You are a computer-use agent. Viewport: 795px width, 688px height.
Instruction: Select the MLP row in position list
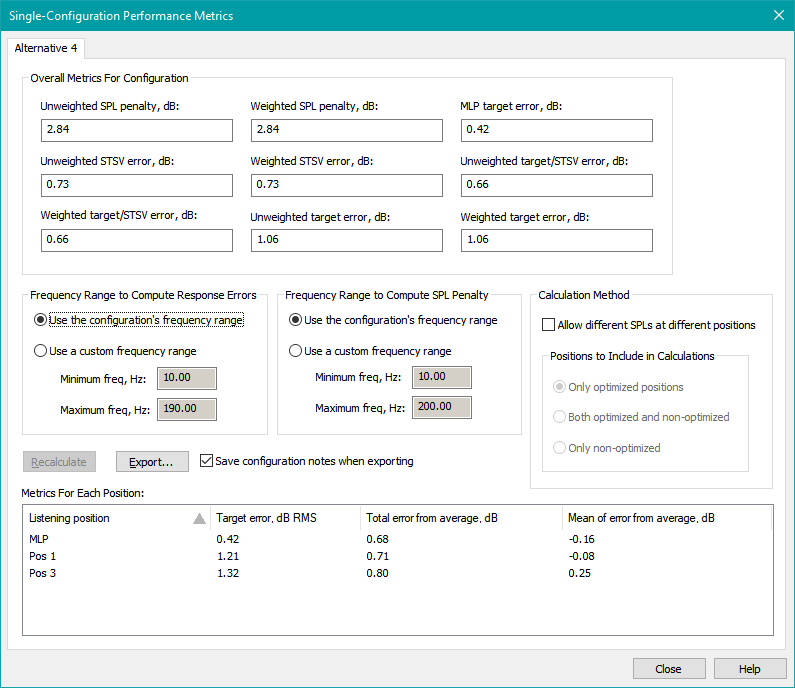398,539
